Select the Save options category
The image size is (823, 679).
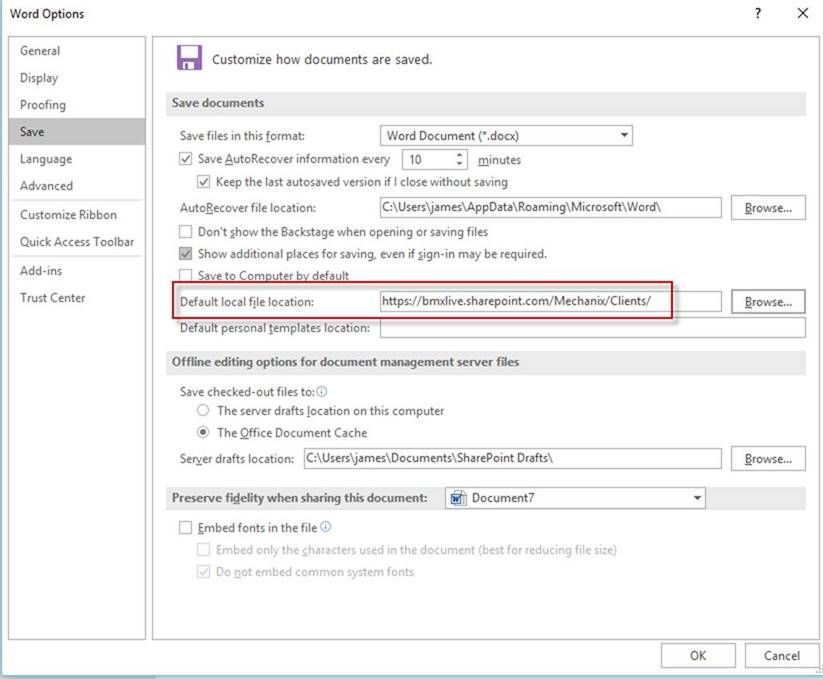[77, 131]
